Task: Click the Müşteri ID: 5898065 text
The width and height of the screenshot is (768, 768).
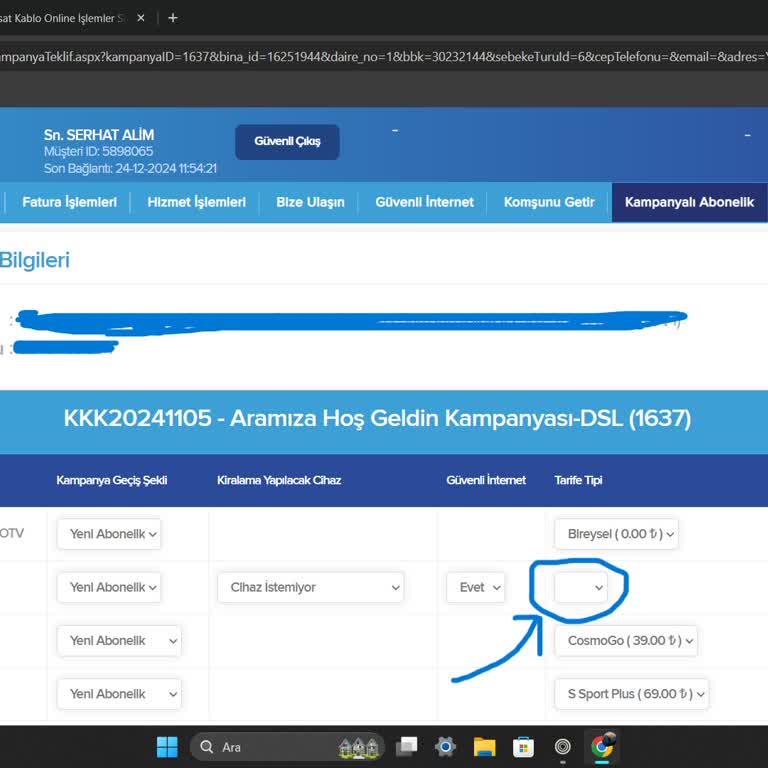Action: pyautogui.click(x=98, y=151)
